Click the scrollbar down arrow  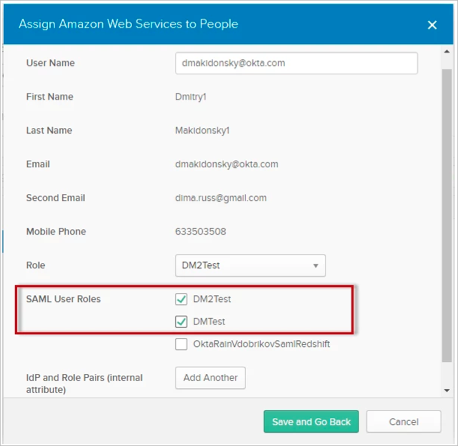click(x=447, y=390)
